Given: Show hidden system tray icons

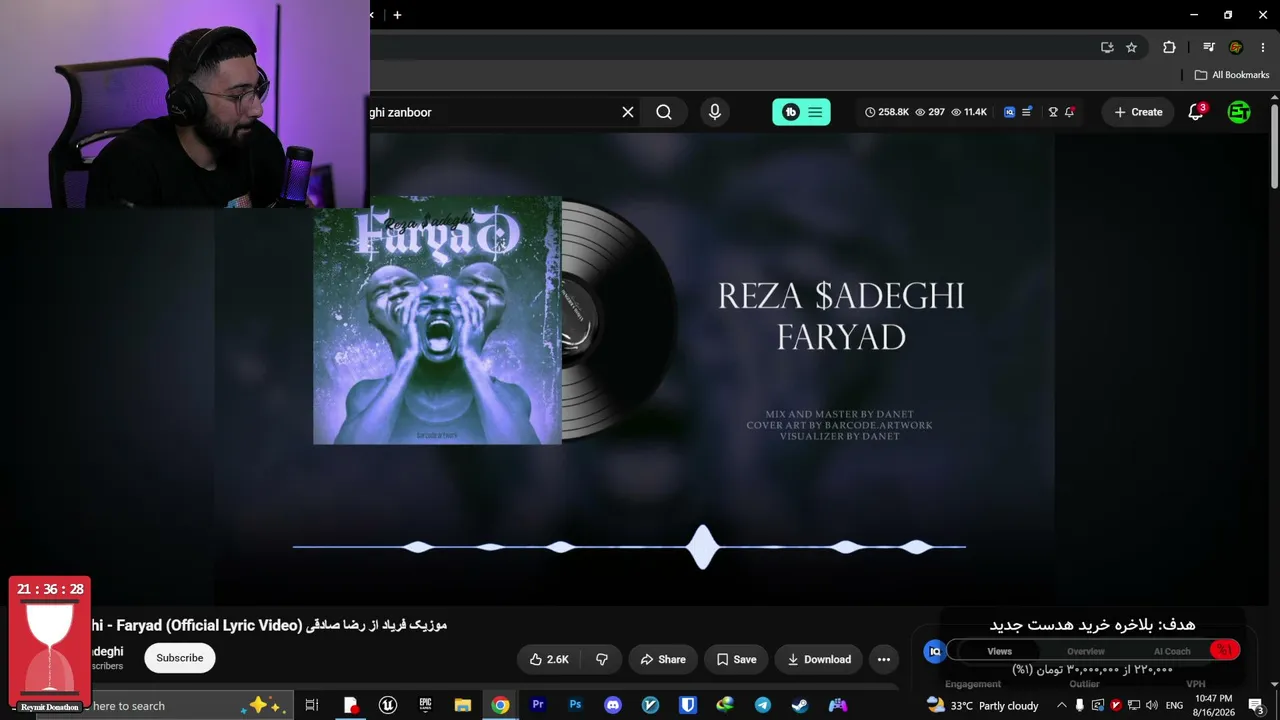Looking at the screenshot, I should [x=1061, y=705].
